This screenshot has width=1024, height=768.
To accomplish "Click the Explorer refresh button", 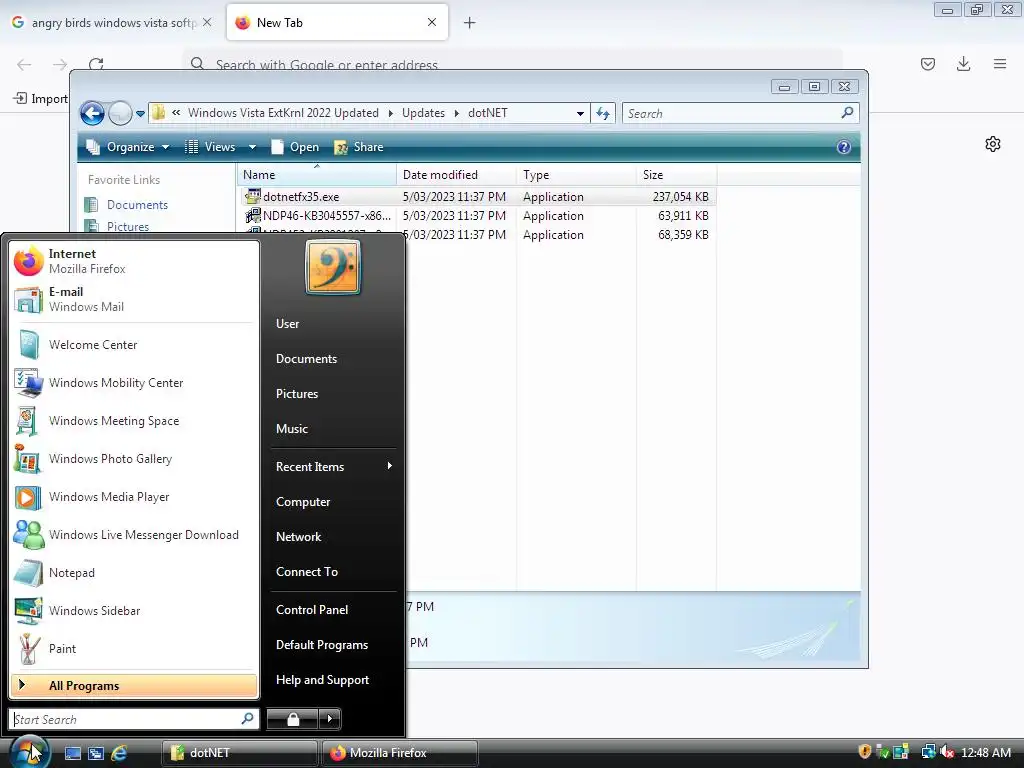I will (603, 114).
